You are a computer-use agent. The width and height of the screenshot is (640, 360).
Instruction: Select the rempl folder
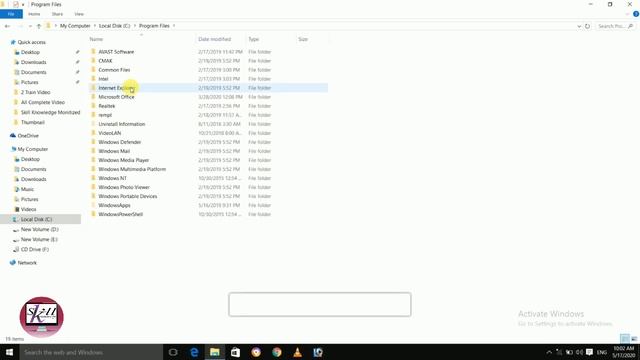(x=105, y=115)
